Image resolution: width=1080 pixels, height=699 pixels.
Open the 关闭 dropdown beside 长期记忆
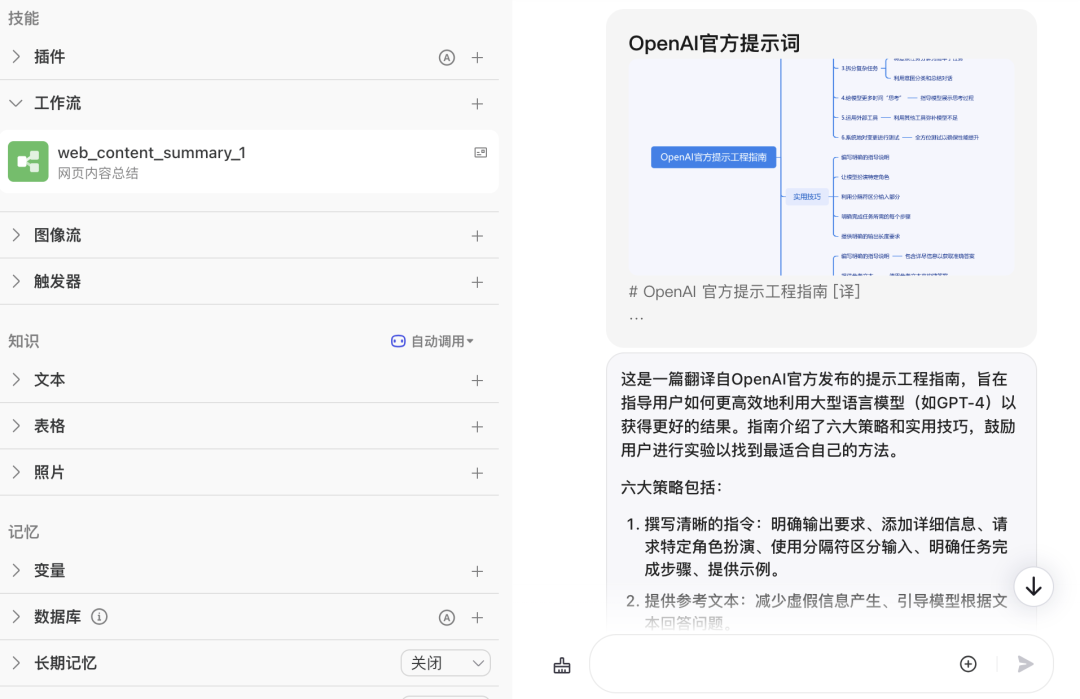(445, 663)
